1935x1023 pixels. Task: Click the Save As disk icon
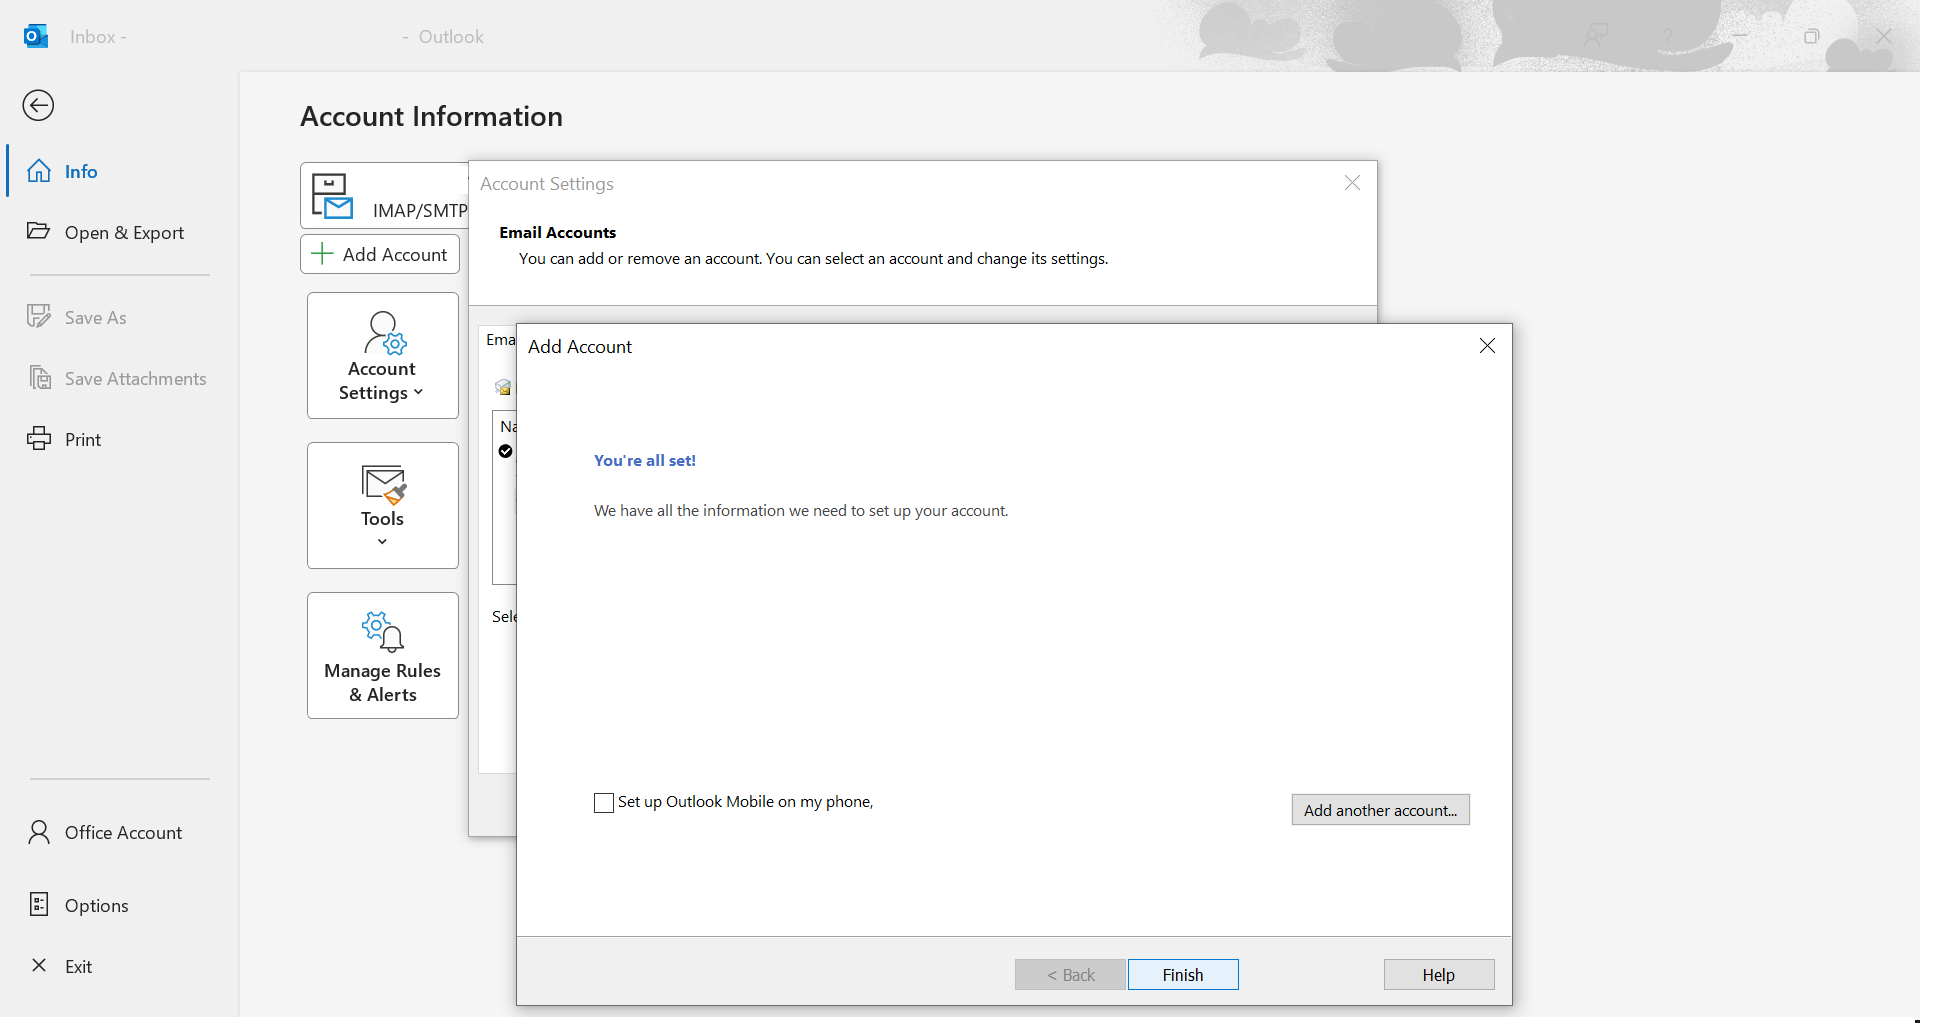[38, 316]
